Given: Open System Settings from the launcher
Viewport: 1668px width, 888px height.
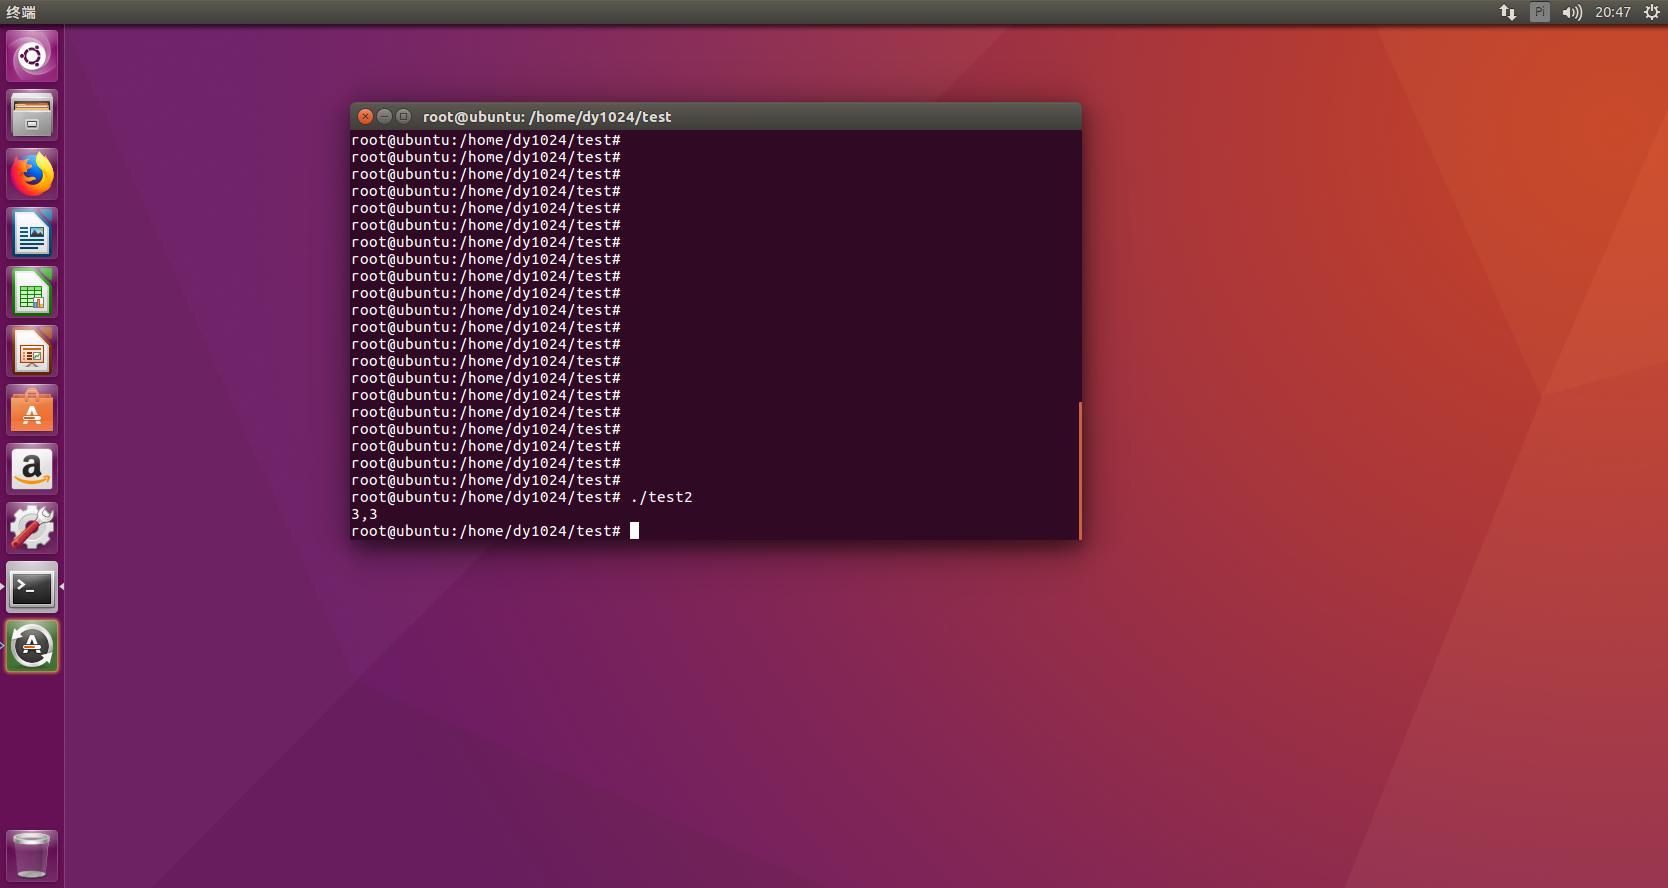Looking at the screenshot, I should click(x=32, y=528).
